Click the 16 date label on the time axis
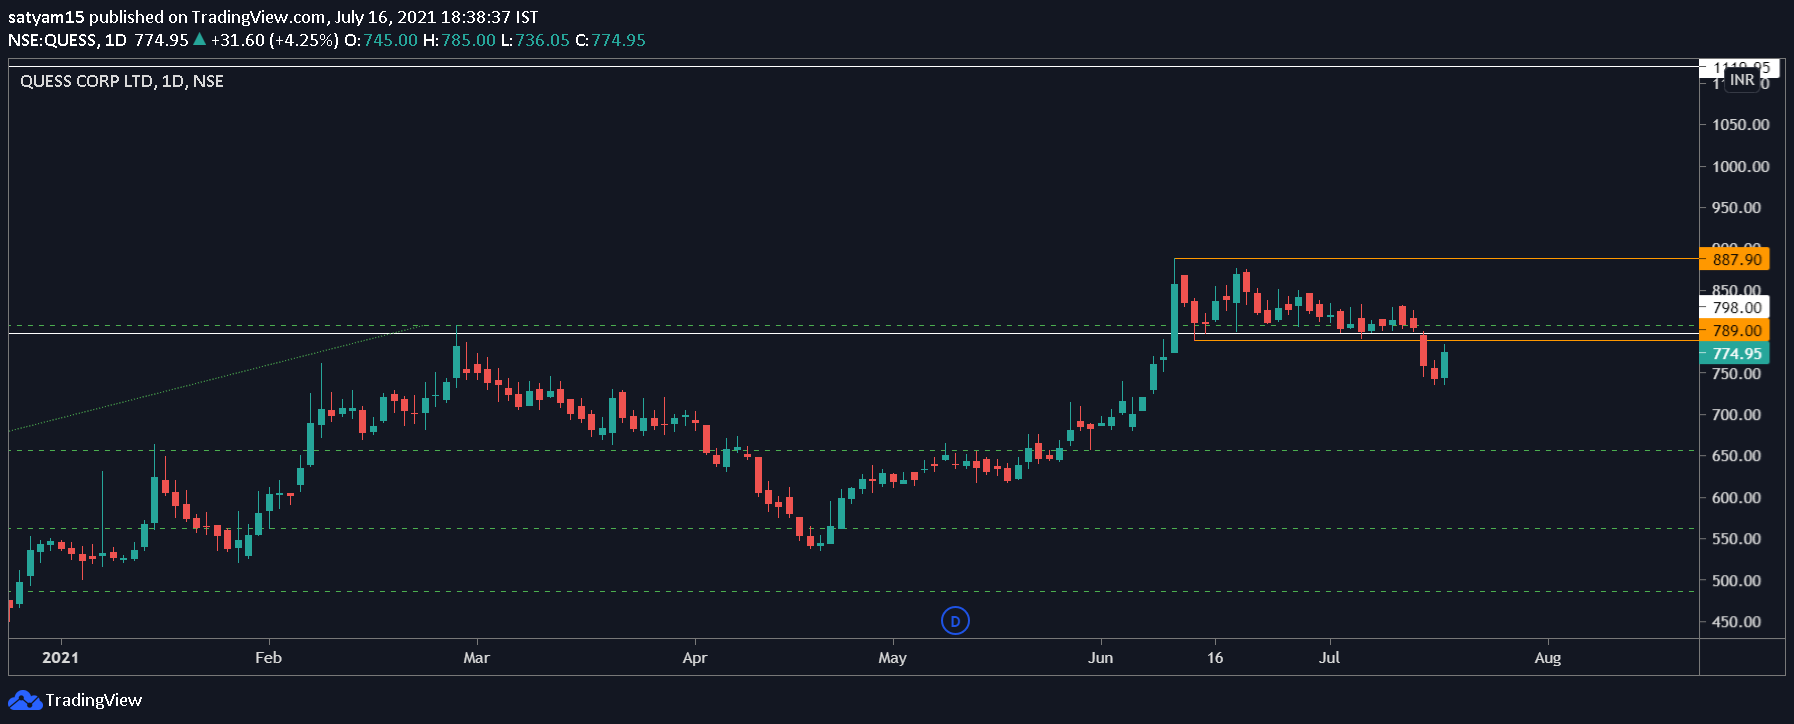The height and width of the screenshot is (724, 1794). pos(1215,657)
